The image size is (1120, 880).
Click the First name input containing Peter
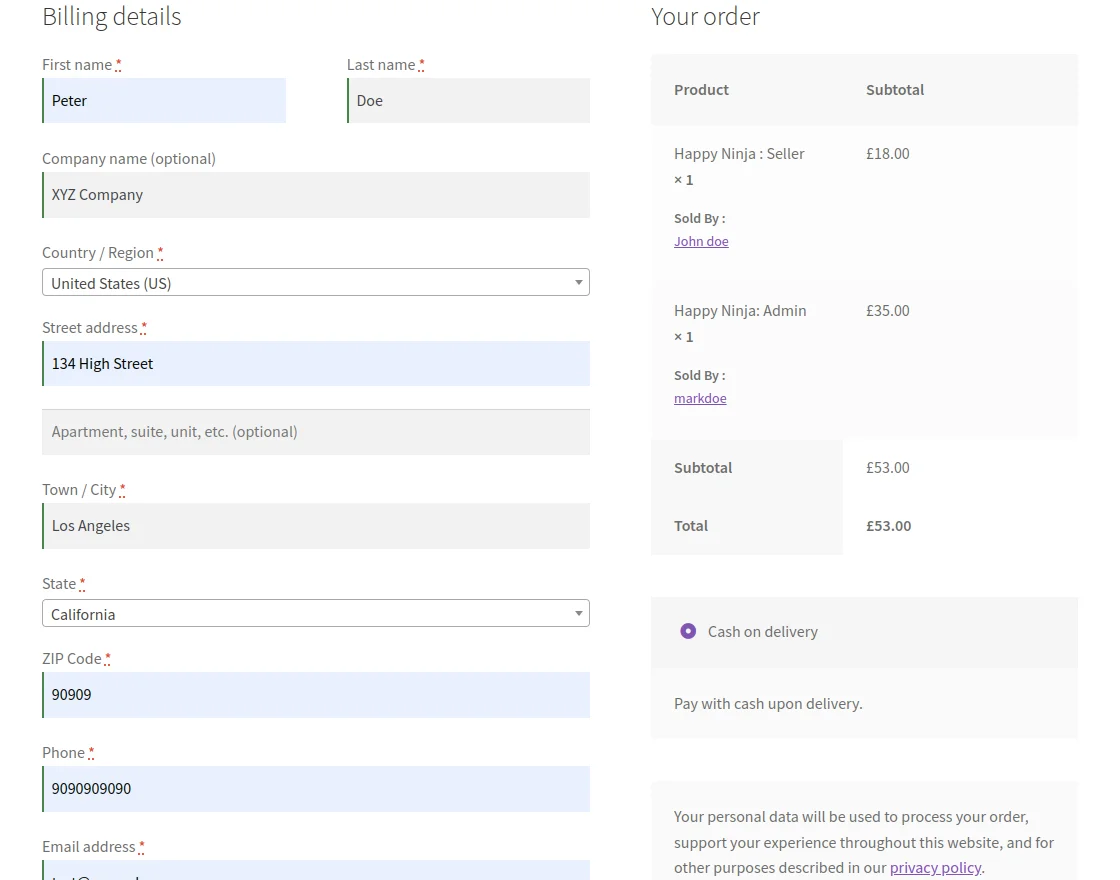point(163,100)
